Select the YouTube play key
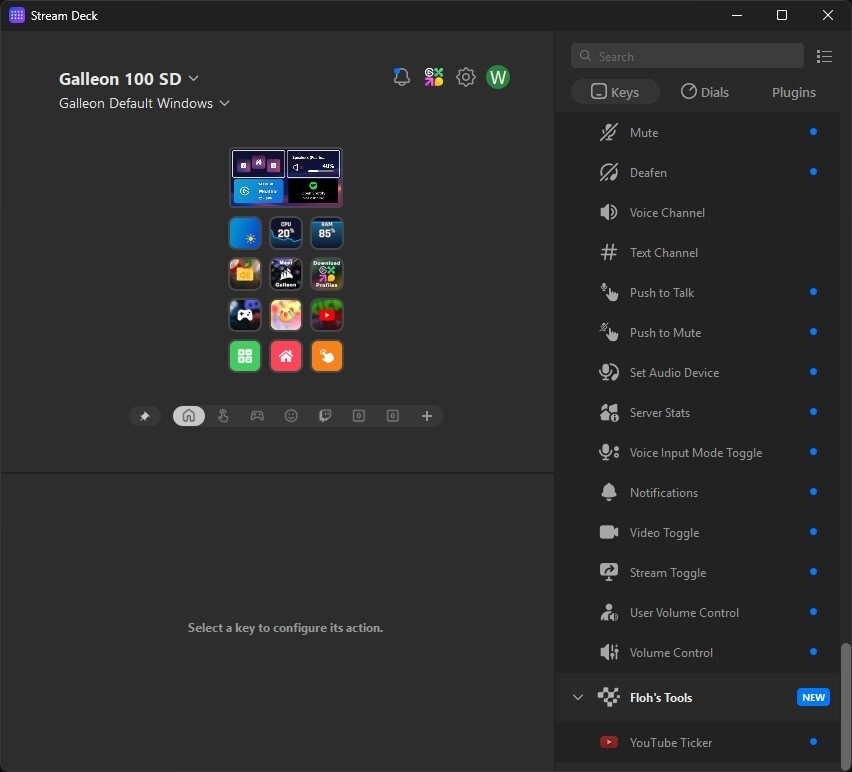This screenshot has height=772, width=852. [327, 315]
